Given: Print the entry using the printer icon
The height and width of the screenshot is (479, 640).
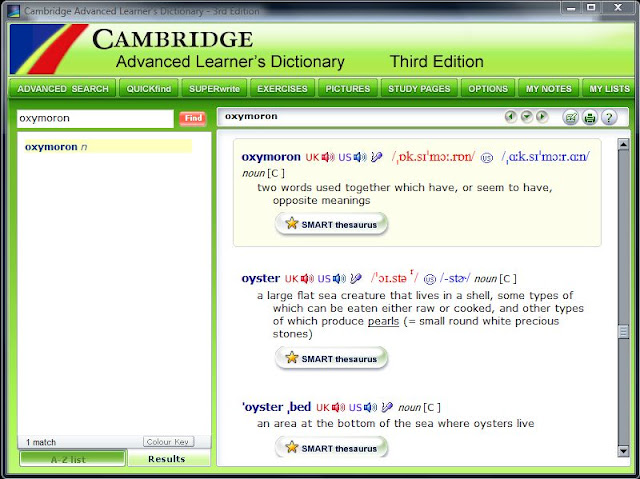Looking at the screenshot, I should 589,118.
